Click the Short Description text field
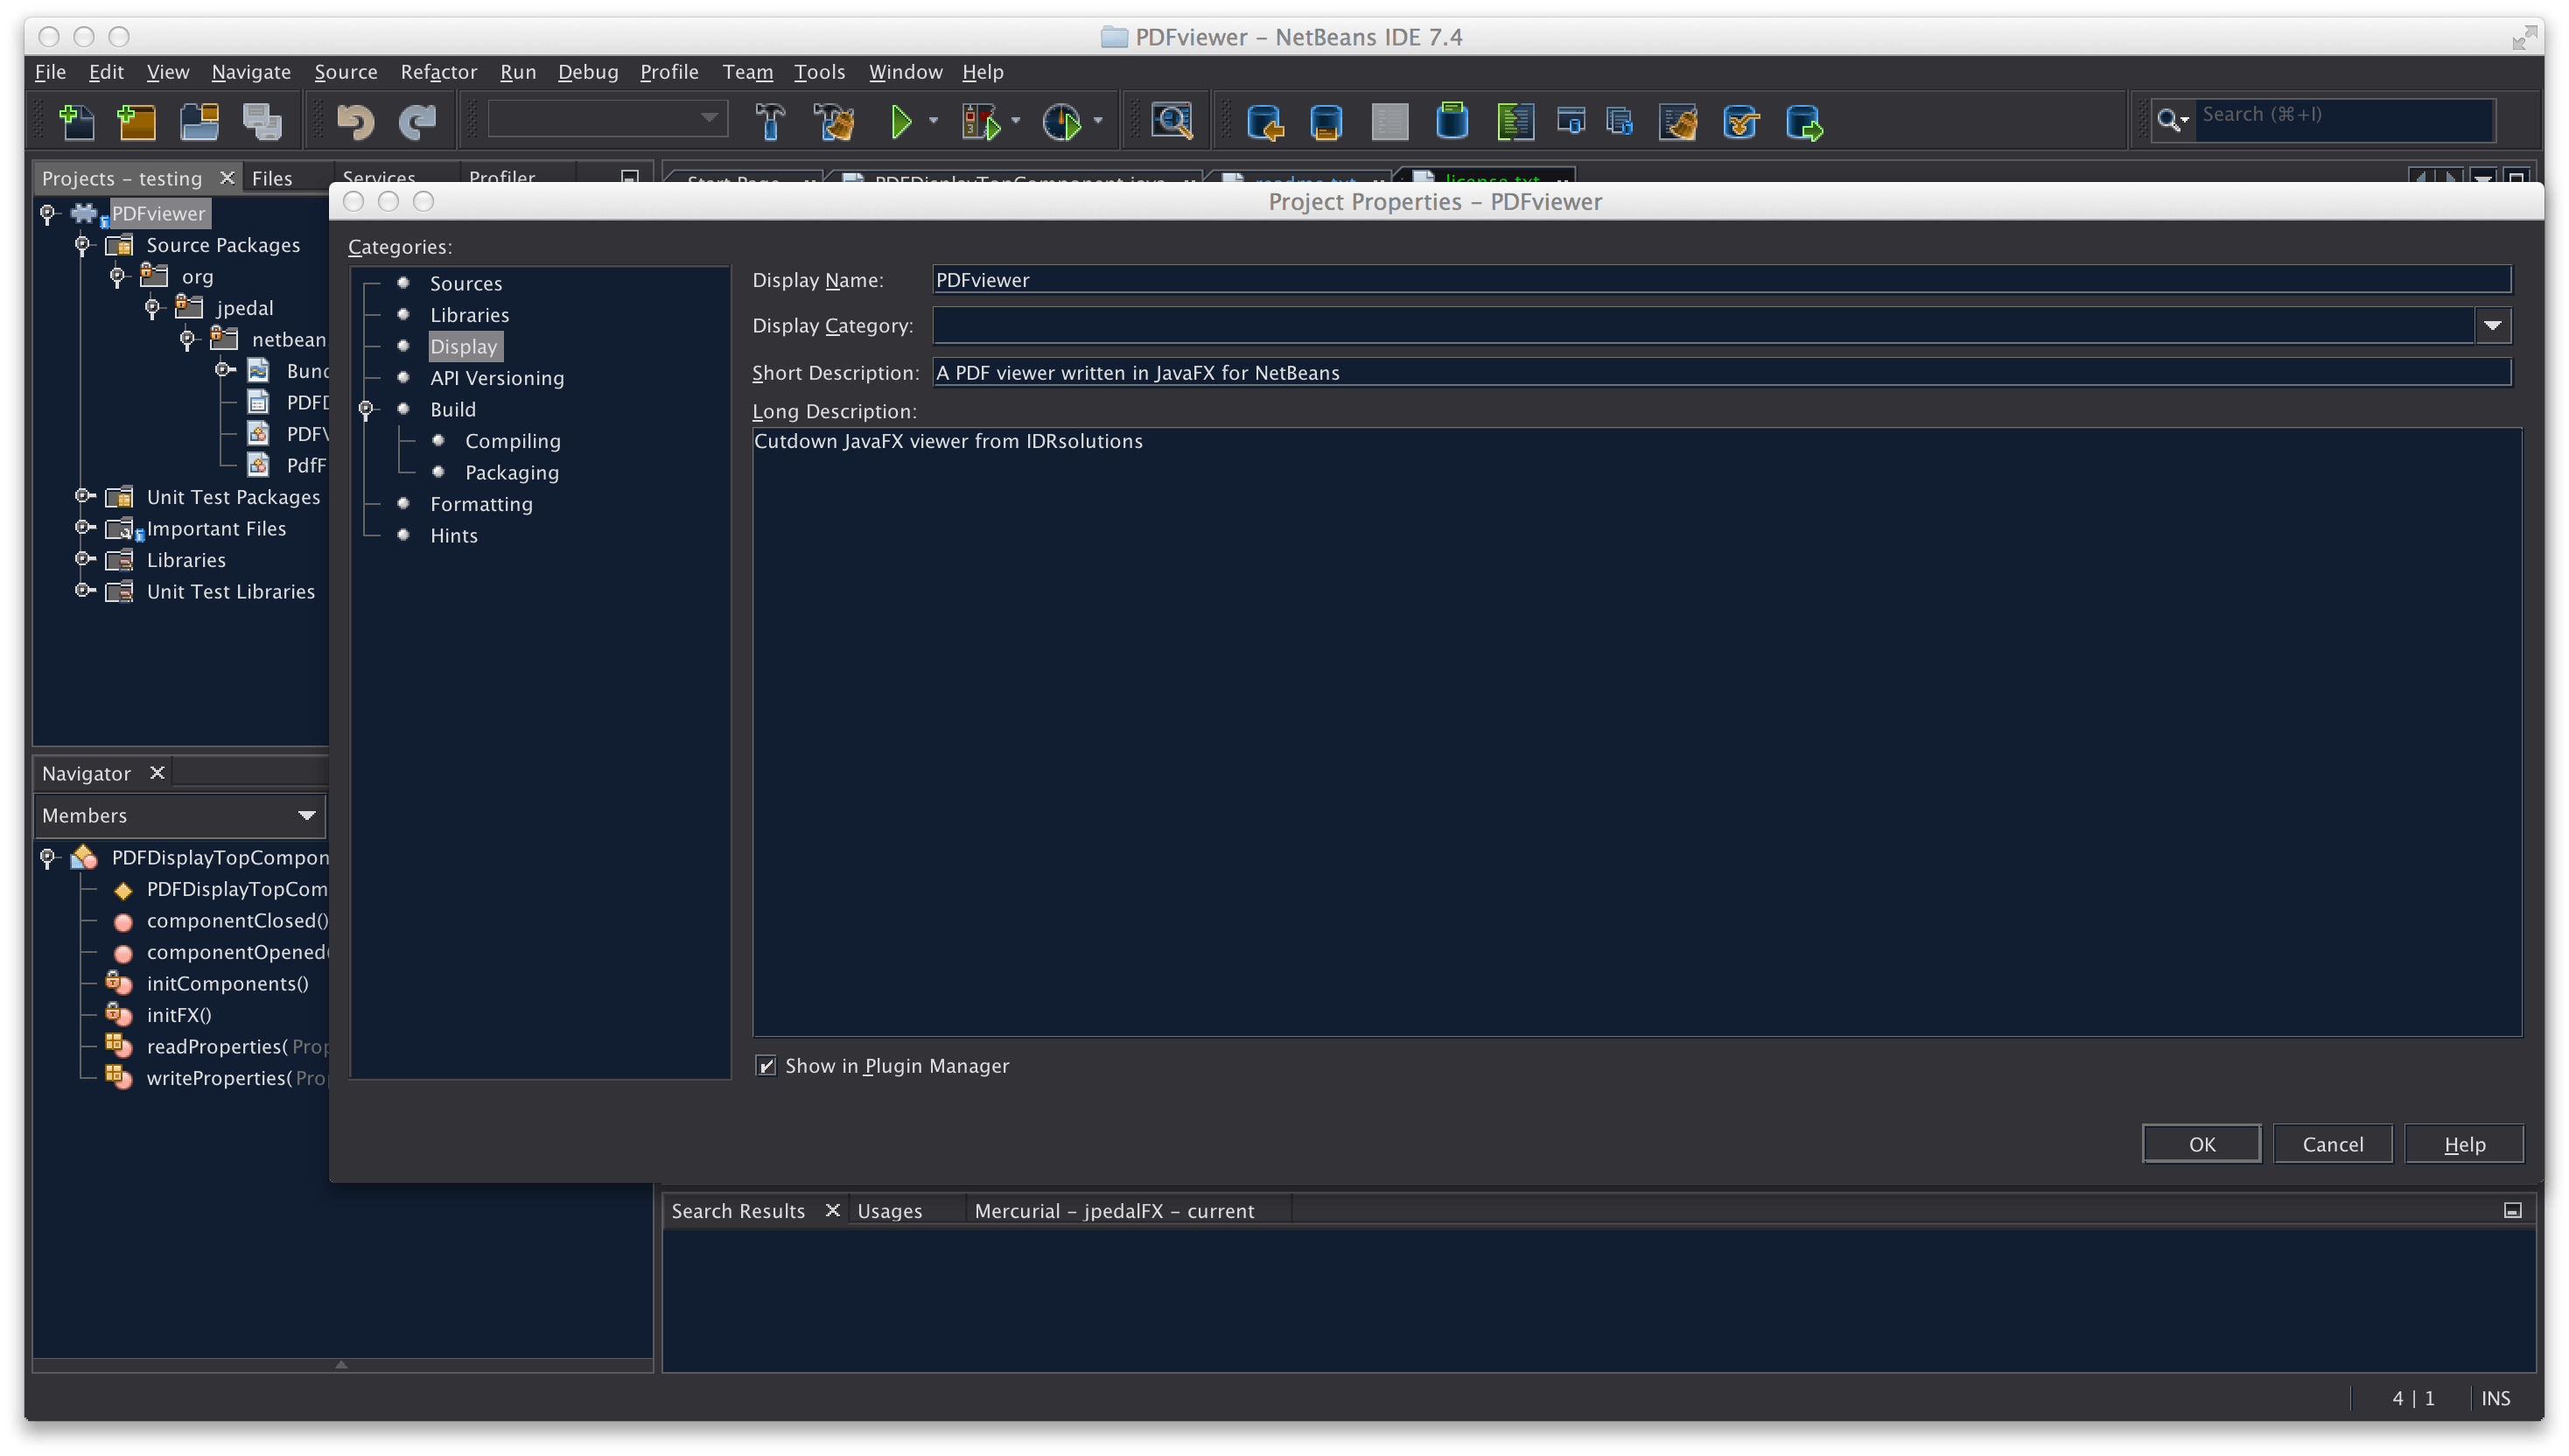Image resolution: width=2569 pixels, height=1456 pixels. tap(1720, 373)
